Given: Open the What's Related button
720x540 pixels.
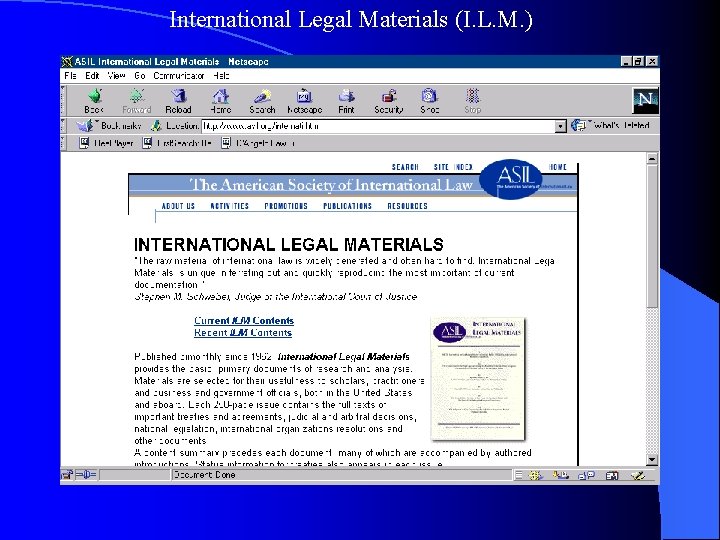Looking at the screenshot, I should pos(610,125).
